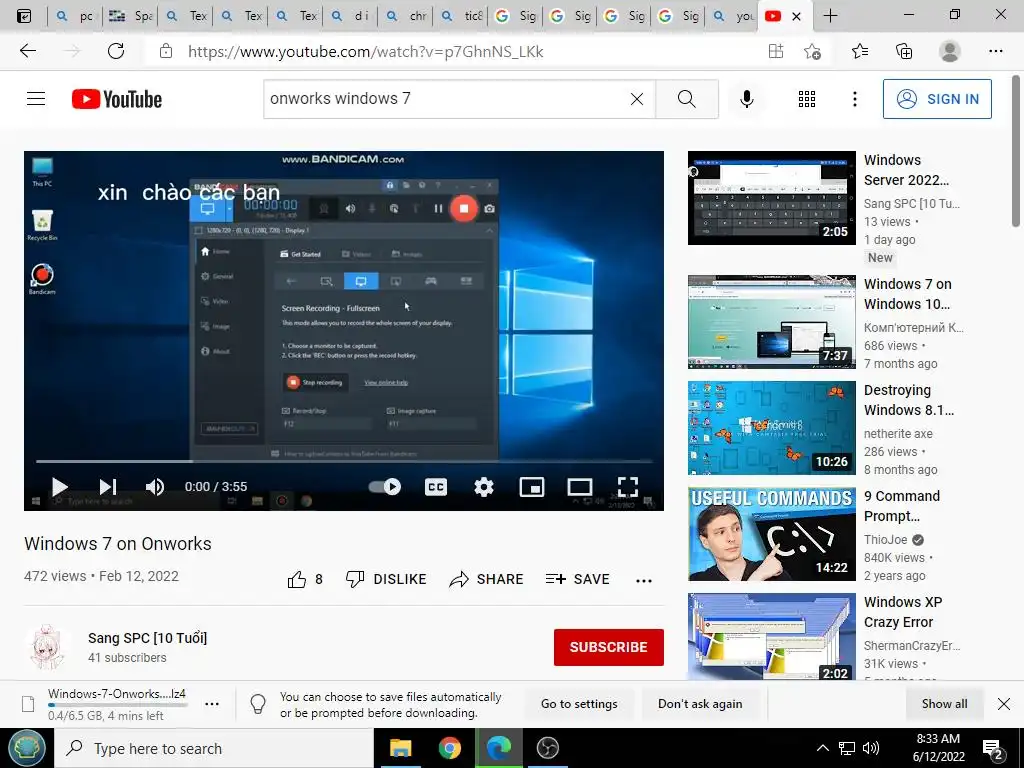Open the player settings gear
Viewport: 1024px width, 768px height.
point(483,487)
